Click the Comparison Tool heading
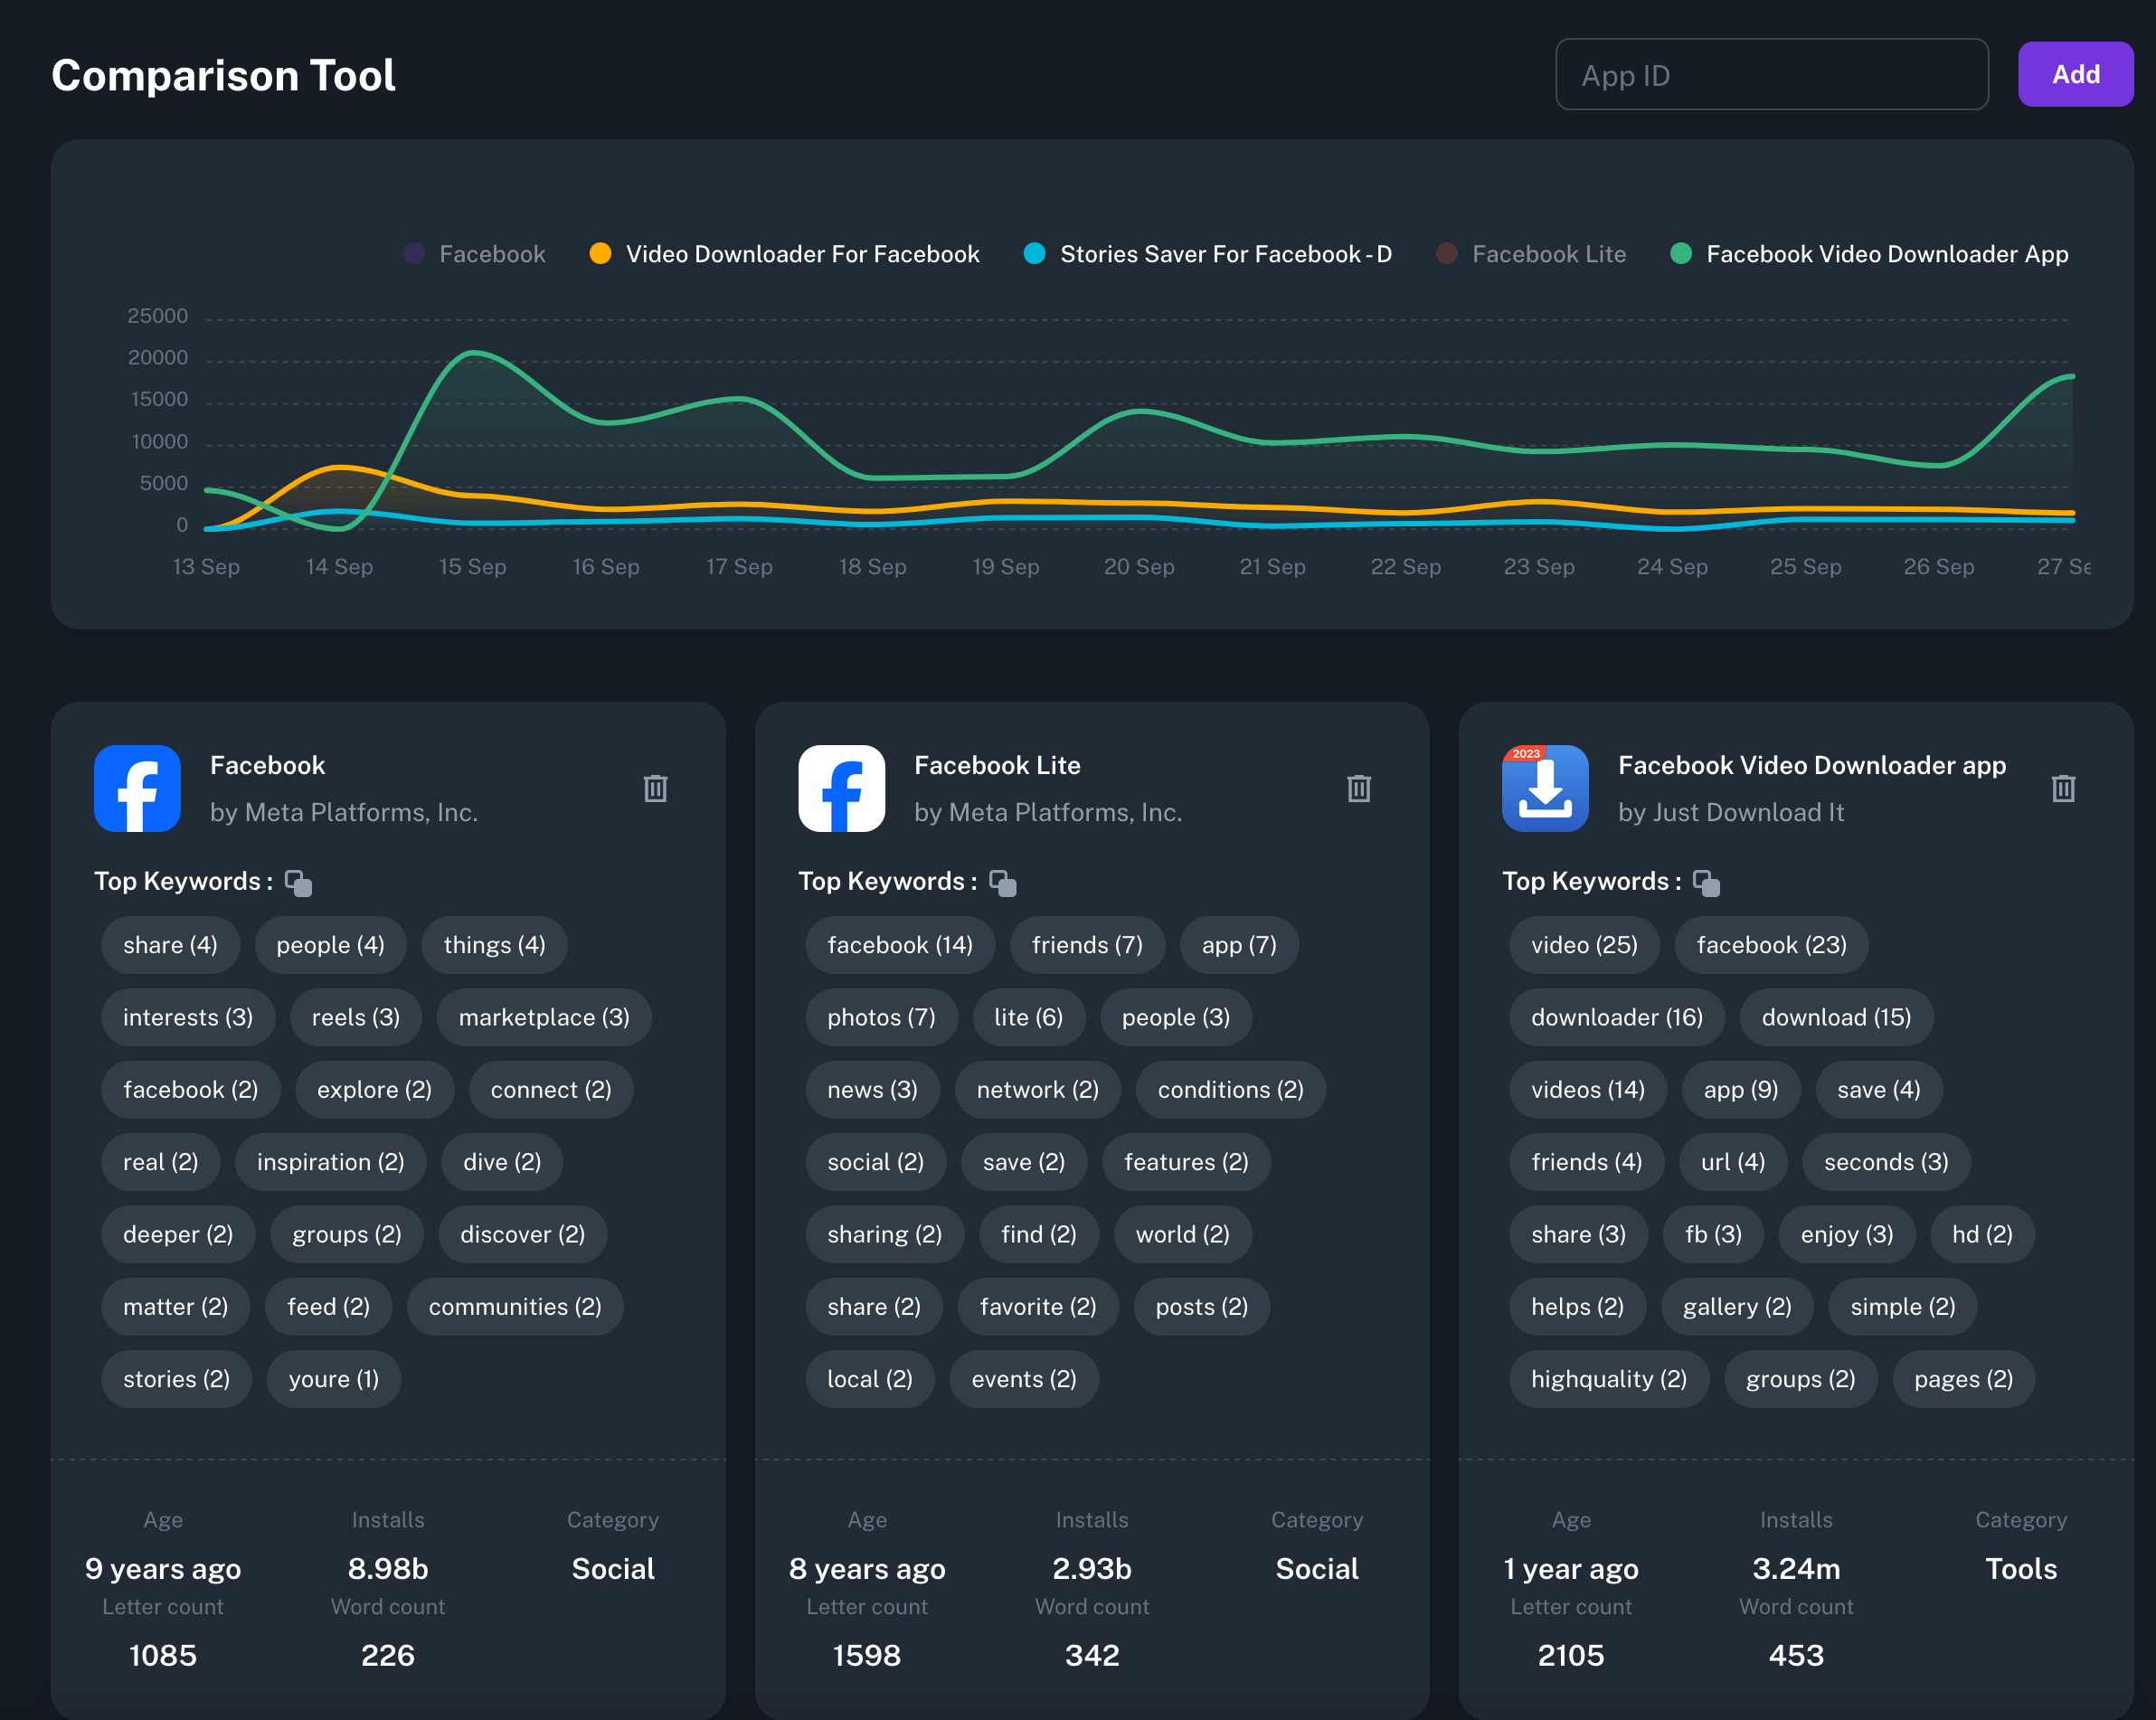Viewport: 2156px width, 1720px height. tap(223, 75)
